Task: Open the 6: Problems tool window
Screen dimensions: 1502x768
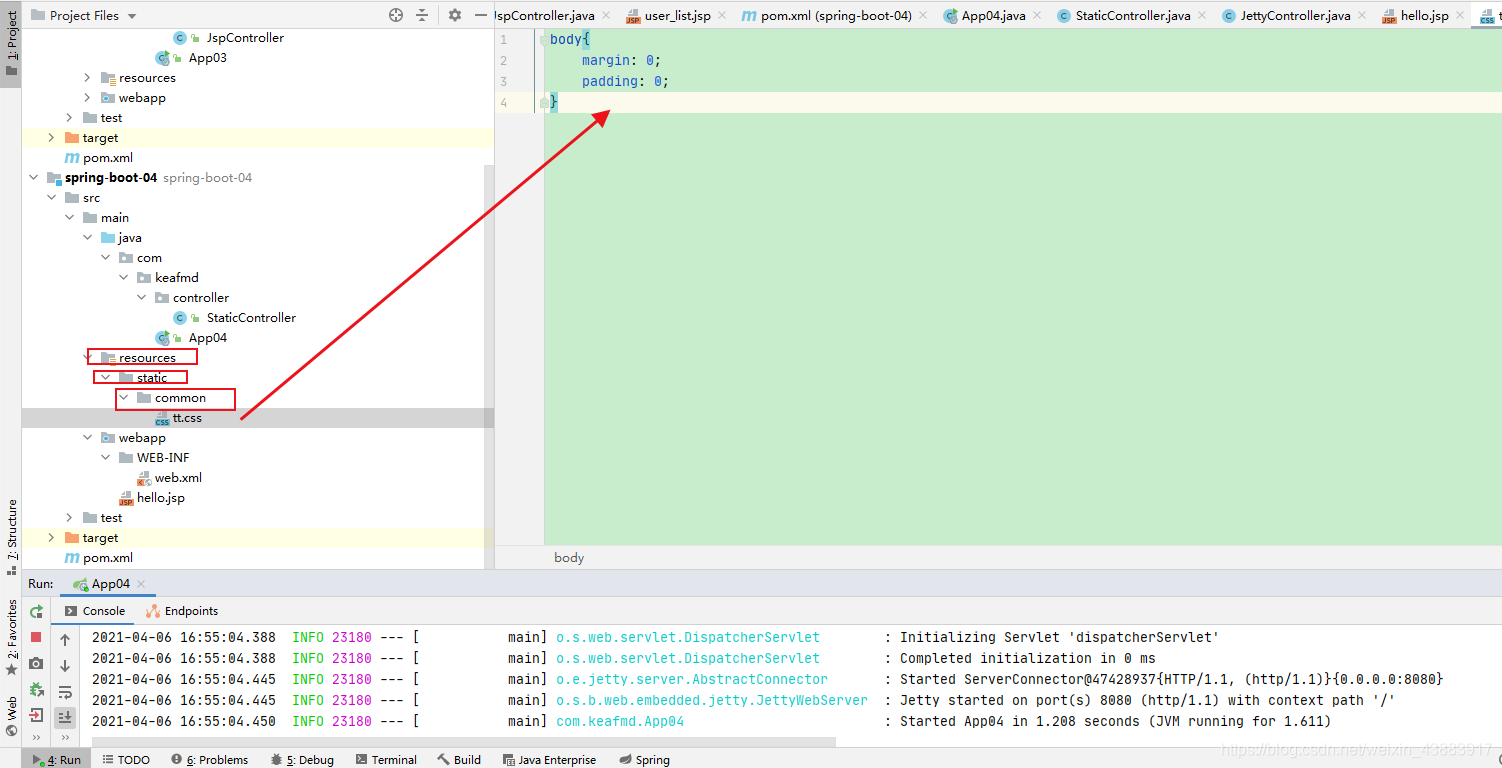Action: coord(209,760)
